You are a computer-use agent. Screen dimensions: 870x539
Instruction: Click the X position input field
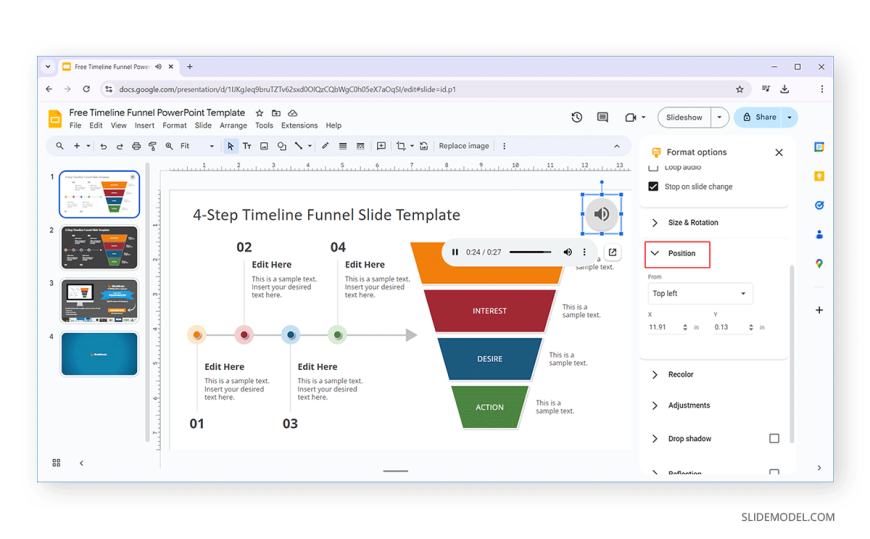[x=665, y=328]
